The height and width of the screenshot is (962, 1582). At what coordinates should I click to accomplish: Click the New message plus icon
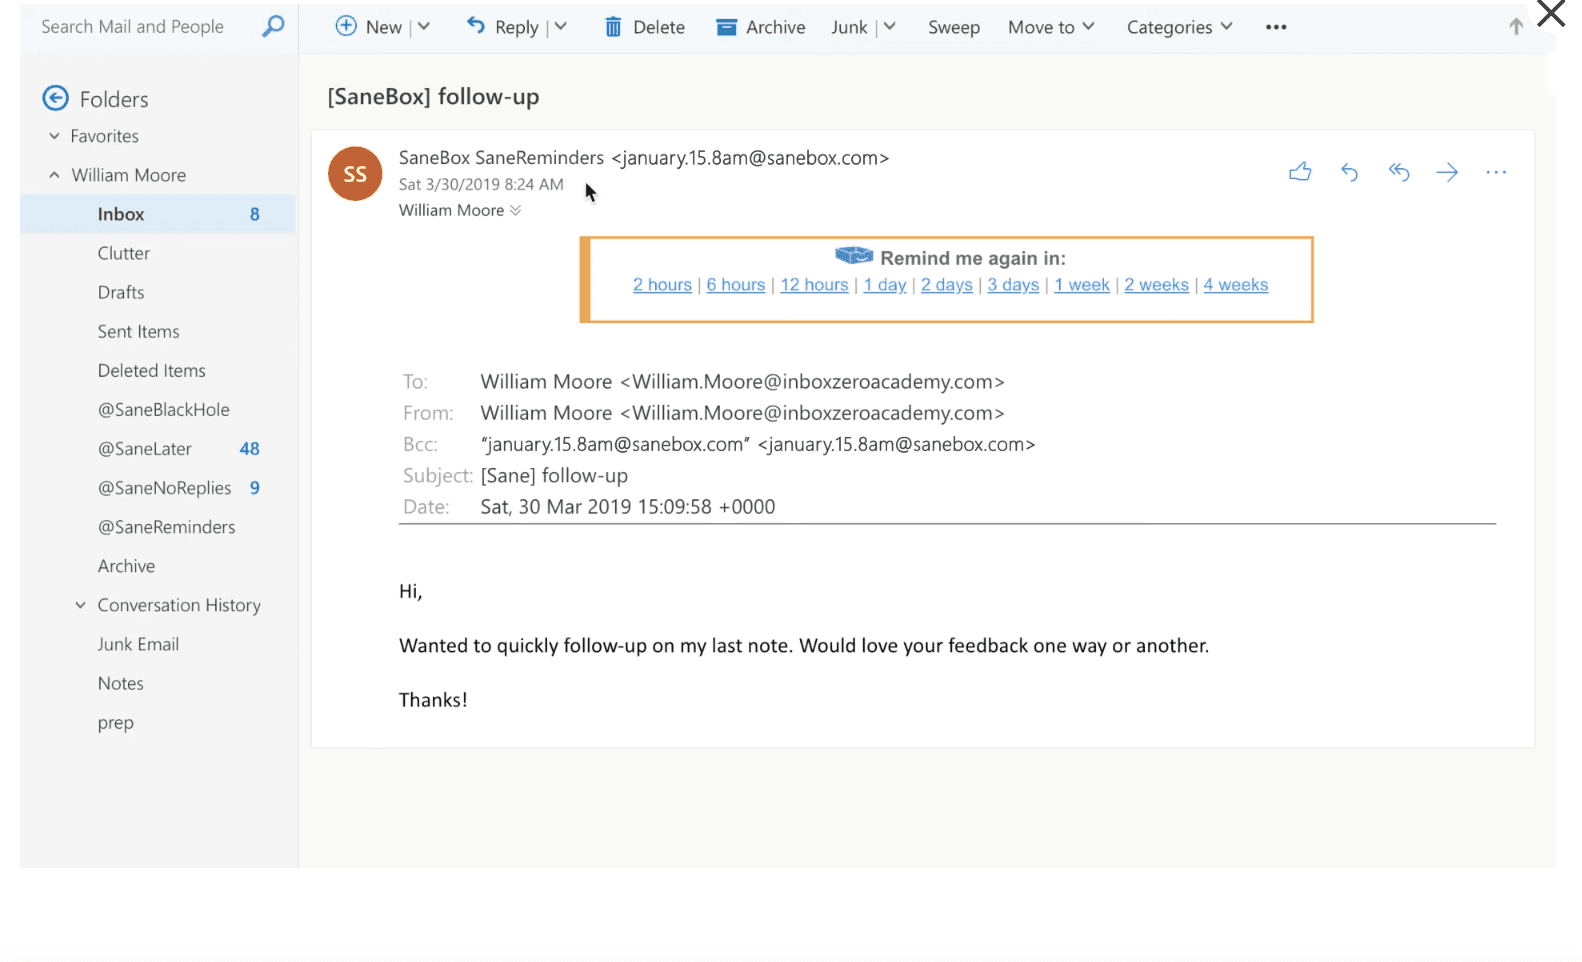coord(346,26)
